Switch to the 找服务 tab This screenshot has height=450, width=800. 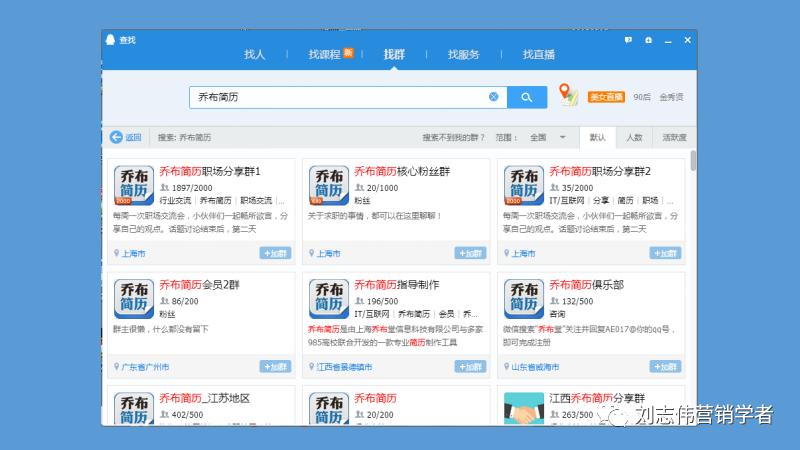pos(463,55)
